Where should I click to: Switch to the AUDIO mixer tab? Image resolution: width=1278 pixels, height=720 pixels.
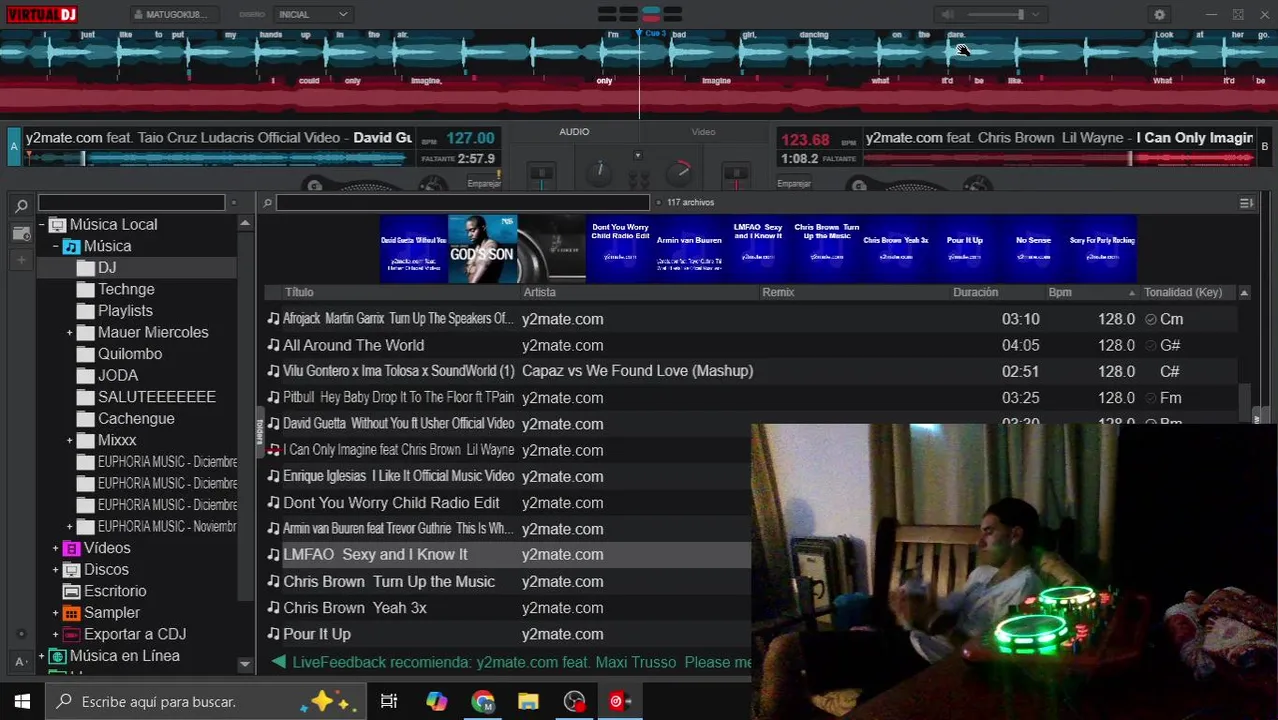tap(574, 132)
